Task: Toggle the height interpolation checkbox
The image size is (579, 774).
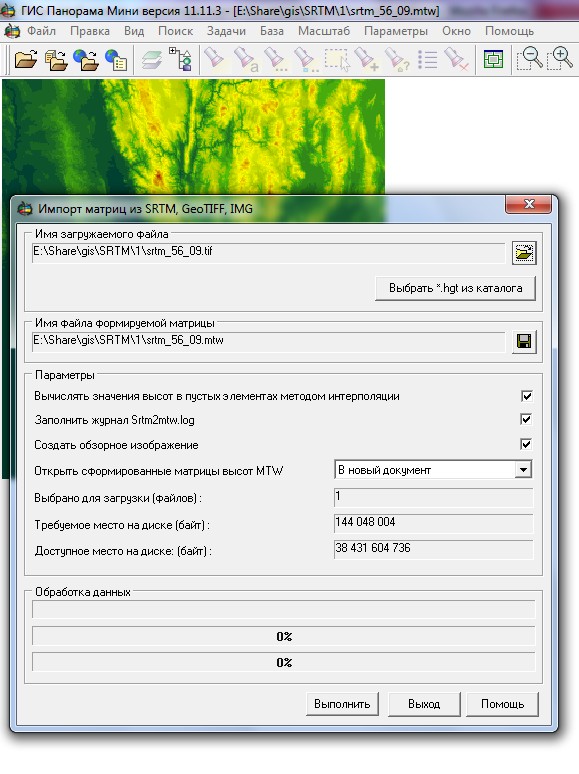Action: click(x=527, y=396)
